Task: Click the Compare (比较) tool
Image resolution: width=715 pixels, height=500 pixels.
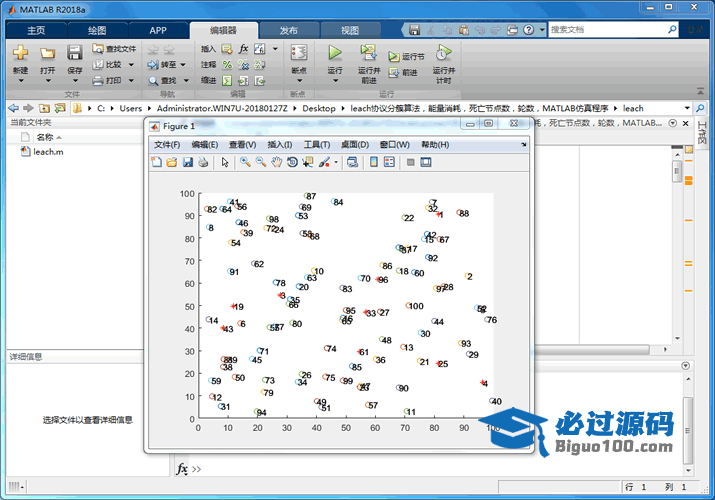Action: pyautogui.click(x=109, y=65)
